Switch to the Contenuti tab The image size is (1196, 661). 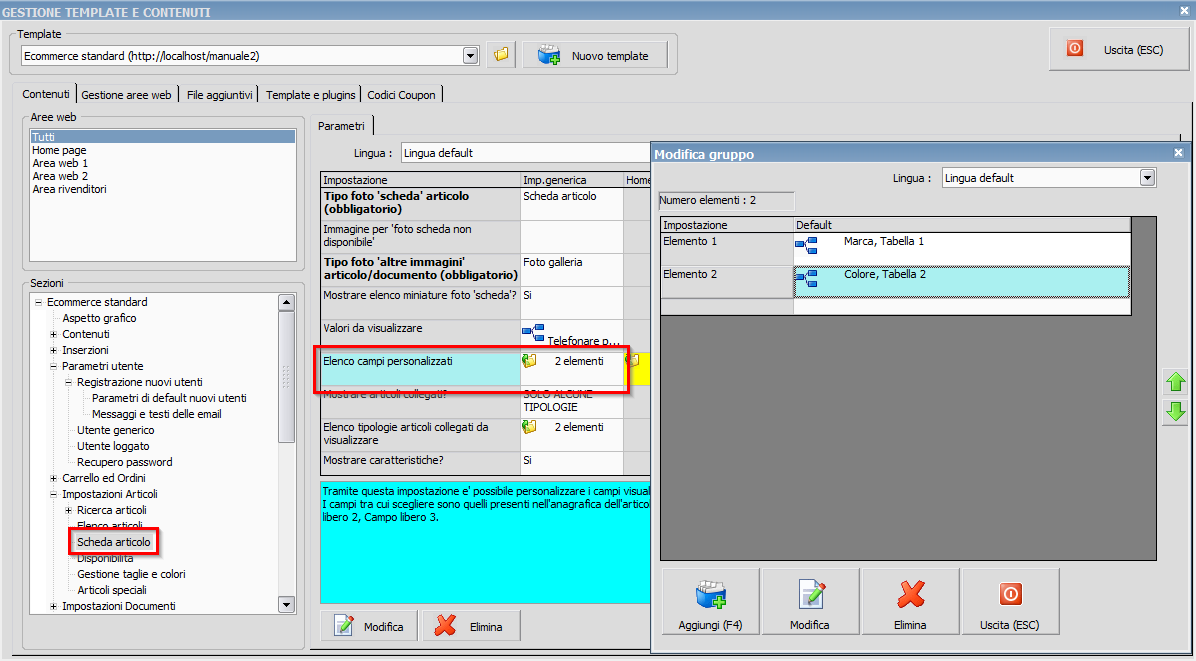point(45,95)
